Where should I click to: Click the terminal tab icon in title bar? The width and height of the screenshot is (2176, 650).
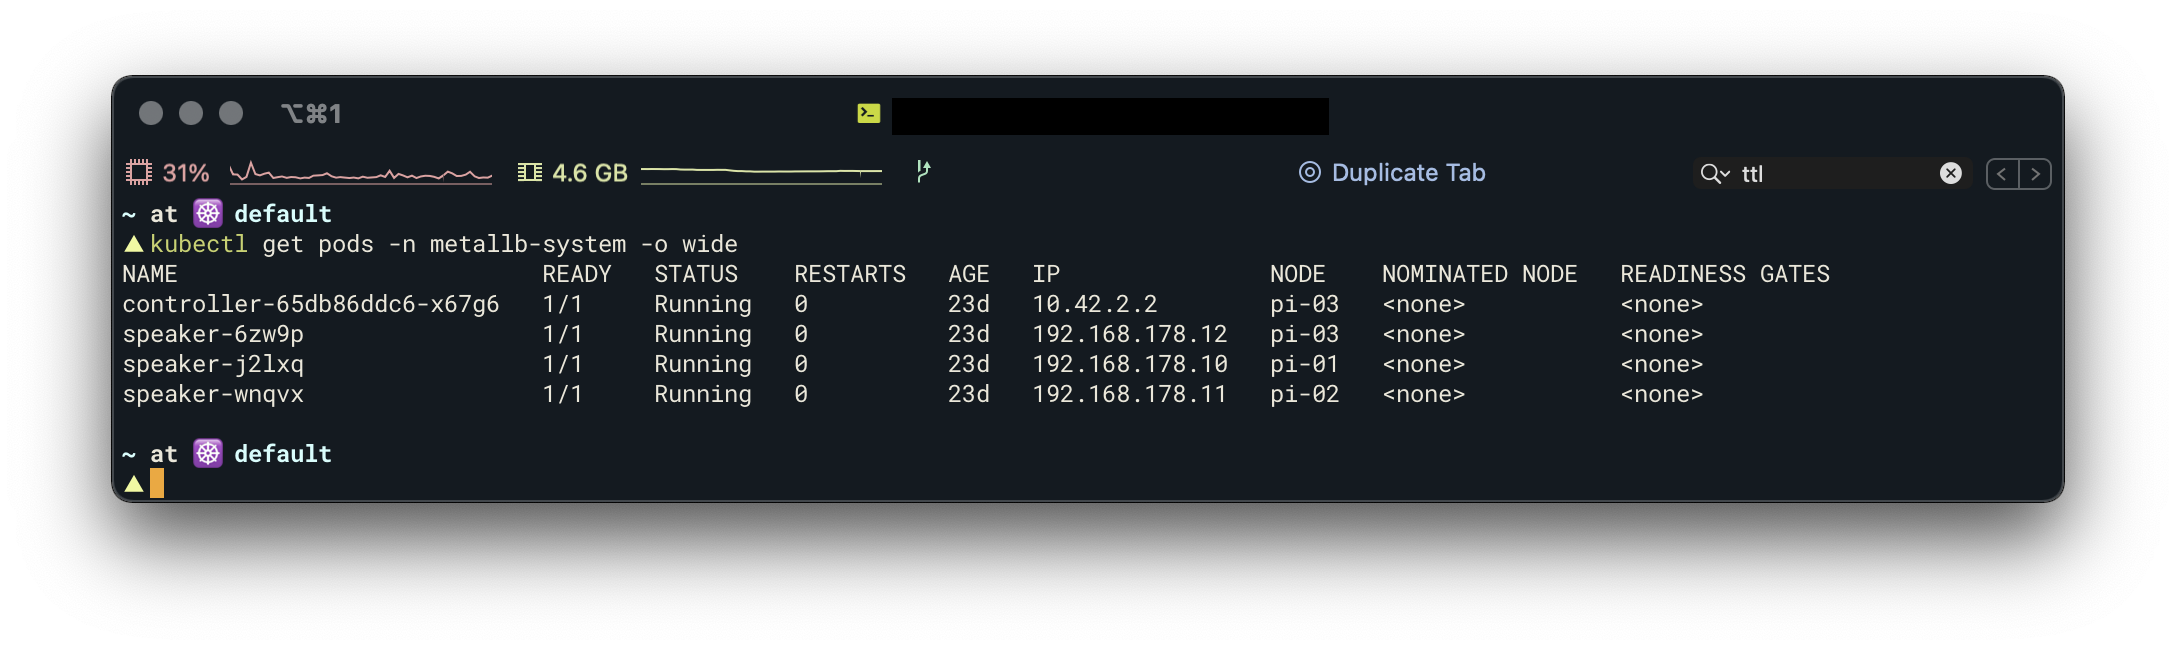[868, 114]
